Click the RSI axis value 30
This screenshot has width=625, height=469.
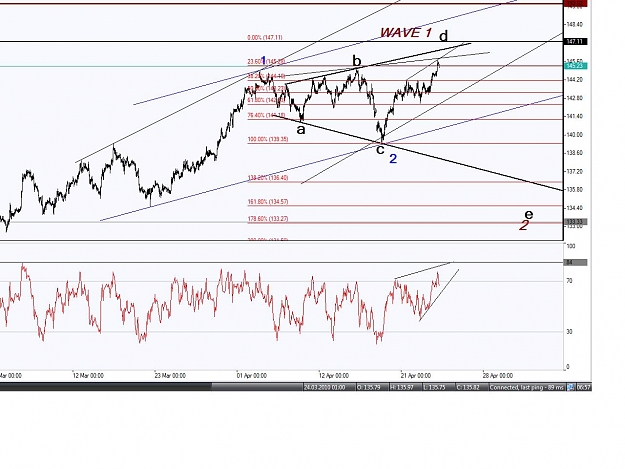point(570,332)
